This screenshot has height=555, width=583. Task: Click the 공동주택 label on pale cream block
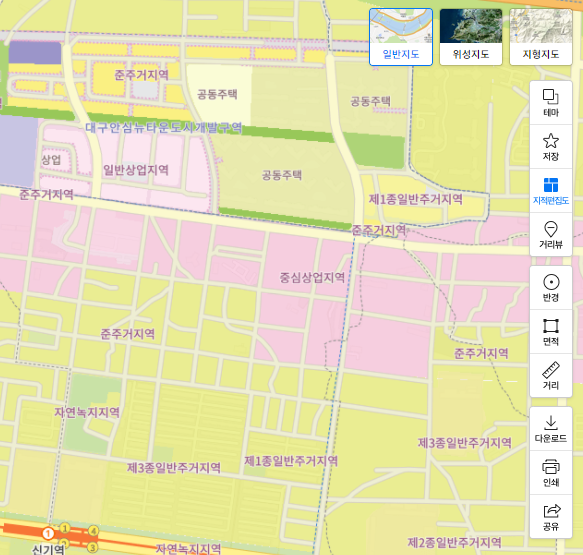[217, 94]
